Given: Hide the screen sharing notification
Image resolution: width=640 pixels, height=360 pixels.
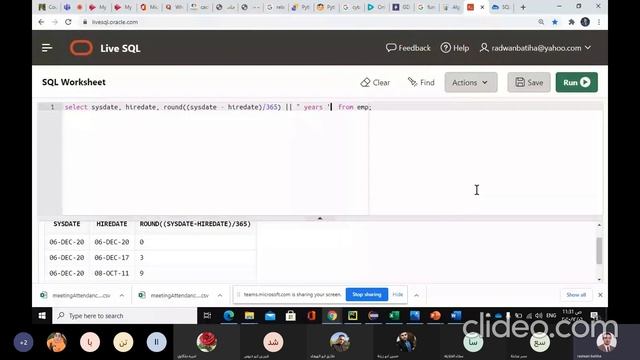Looking at the screenshot, I should click(x=398, y=294).
